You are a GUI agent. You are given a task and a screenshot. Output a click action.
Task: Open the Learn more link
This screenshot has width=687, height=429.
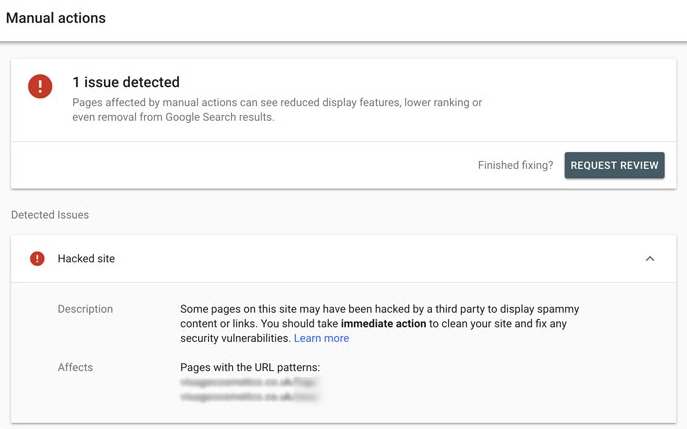[321, 338]
